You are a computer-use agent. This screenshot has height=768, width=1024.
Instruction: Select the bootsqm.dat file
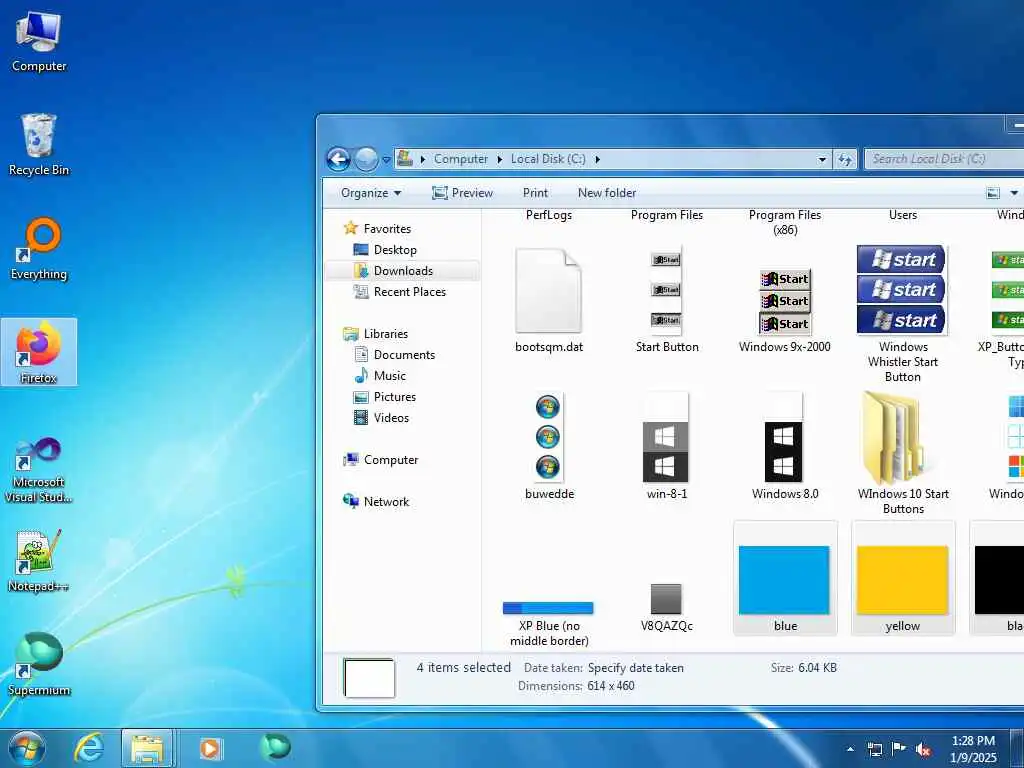coord(549,300)
